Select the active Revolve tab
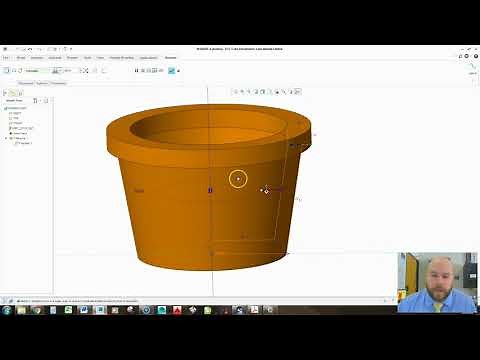Screen dimensions: 480x360 [x=170, y=58]
